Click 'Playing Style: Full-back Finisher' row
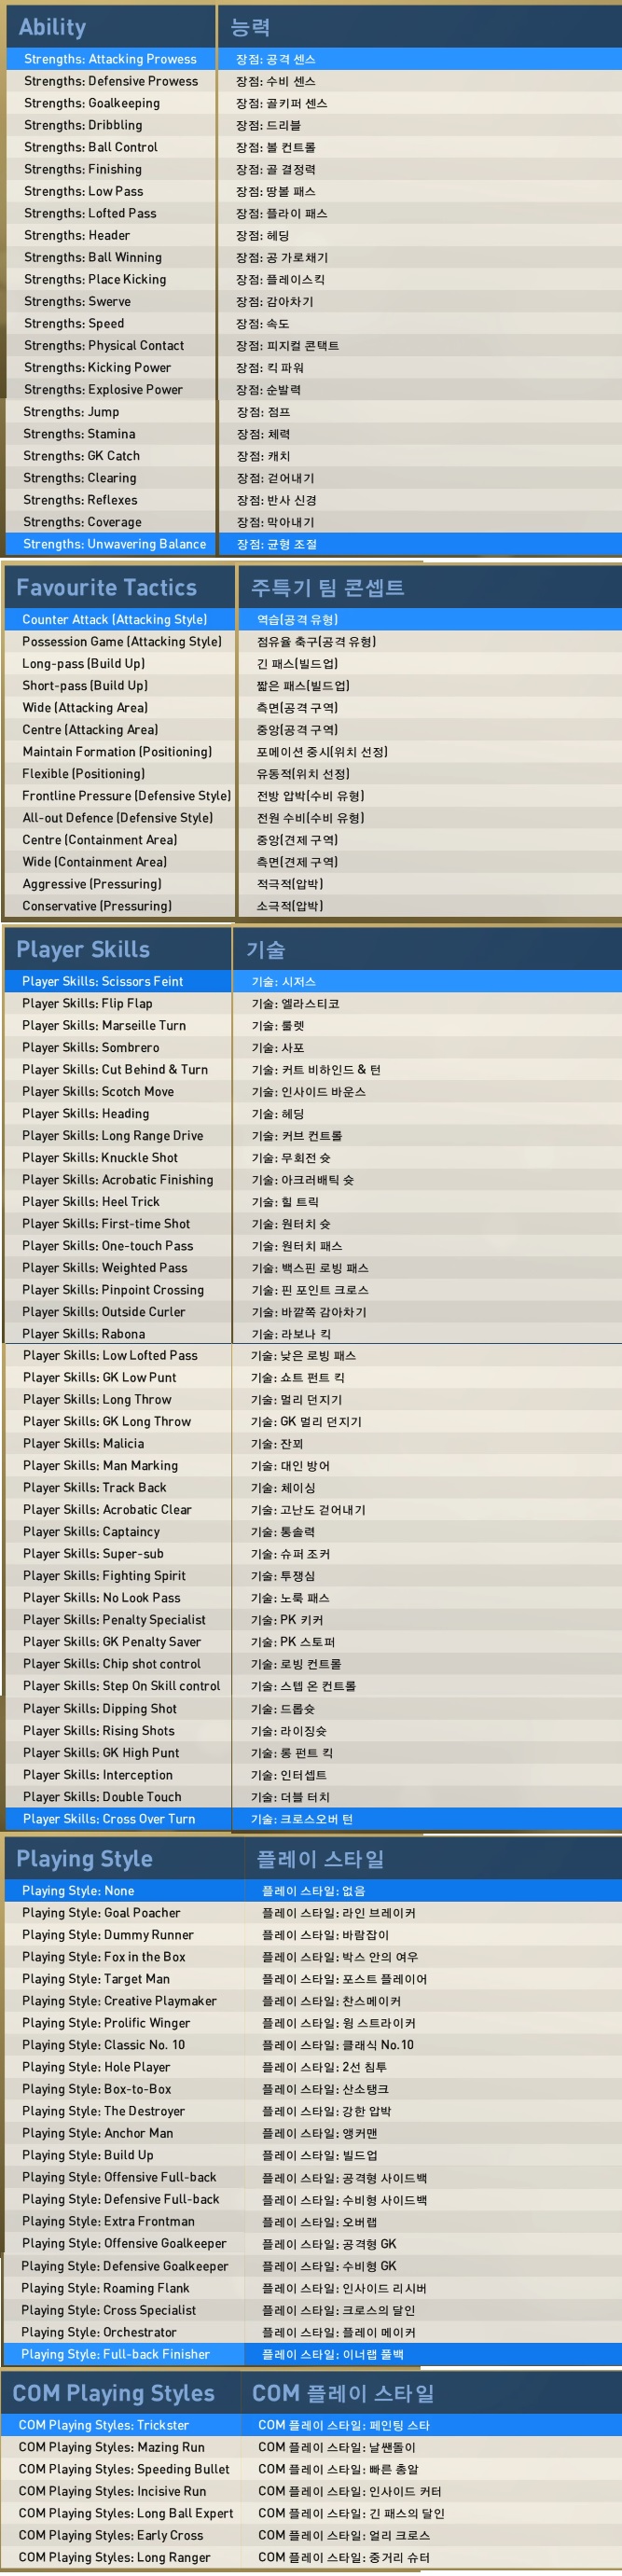622x2576 pixels. [116, 2354]
